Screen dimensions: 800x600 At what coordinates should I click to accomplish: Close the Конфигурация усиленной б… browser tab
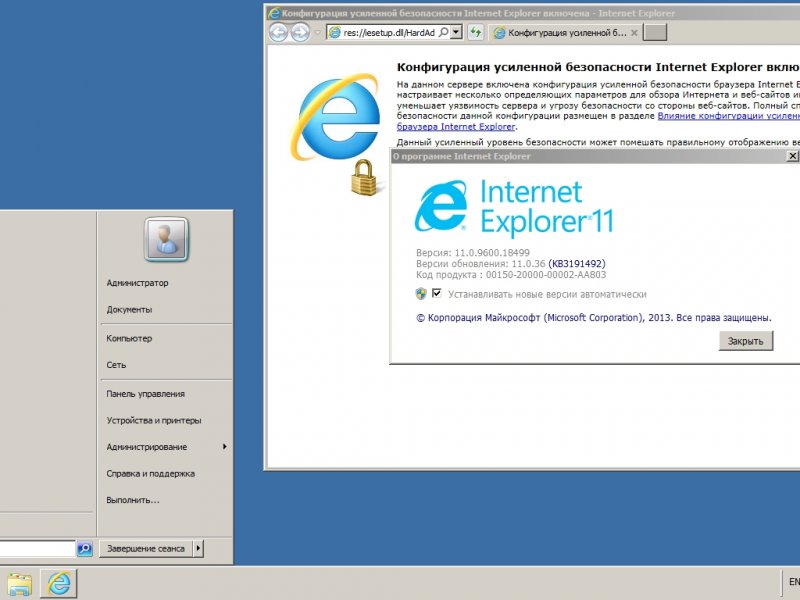coord(634,33)
